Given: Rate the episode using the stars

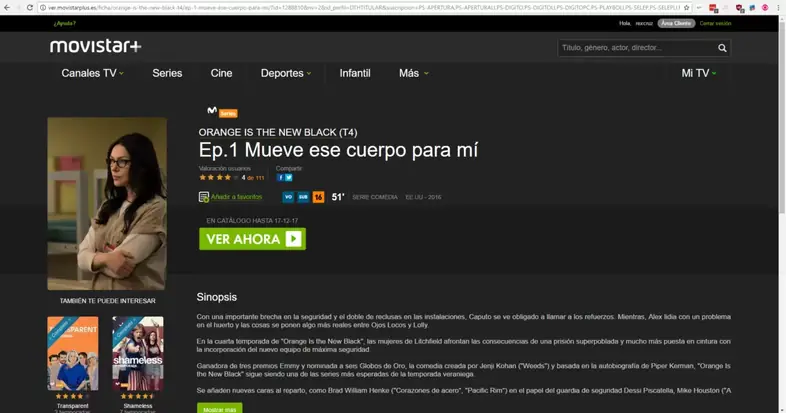Looking at the screenshot, I should pyautogui.click(x=219, y=177).
